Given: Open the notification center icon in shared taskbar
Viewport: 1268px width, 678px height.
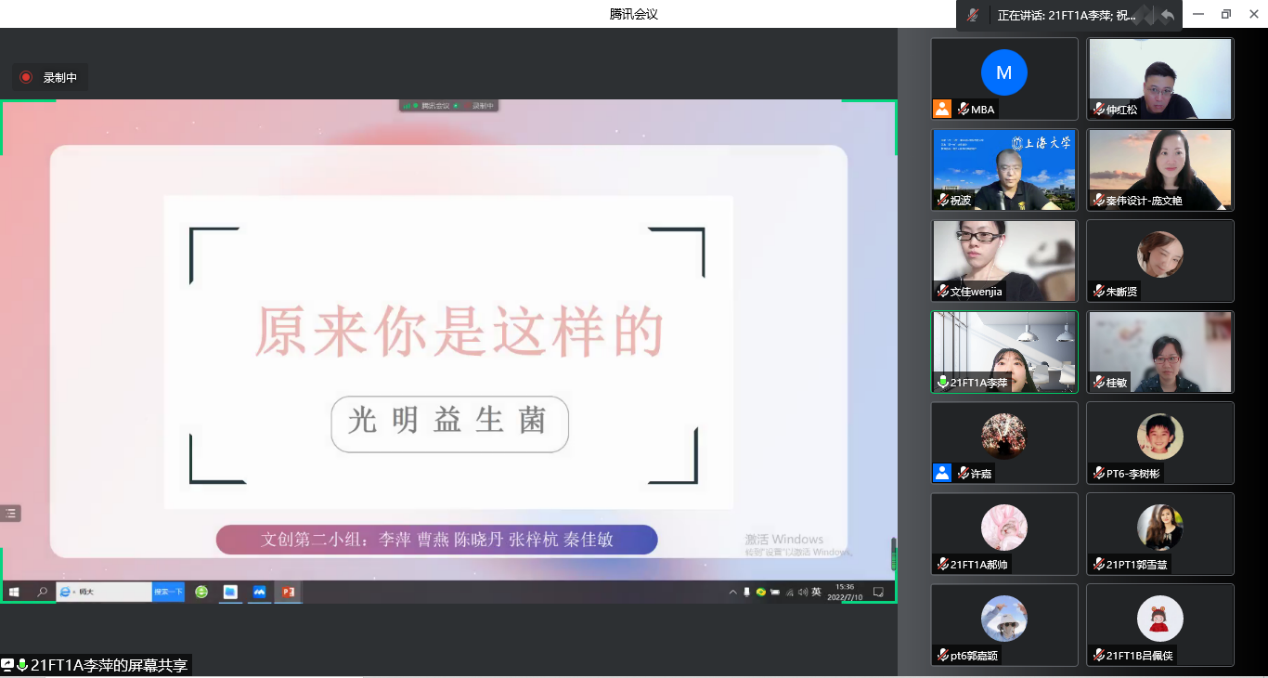Looking at the screenshot, I should click(879, 592).
